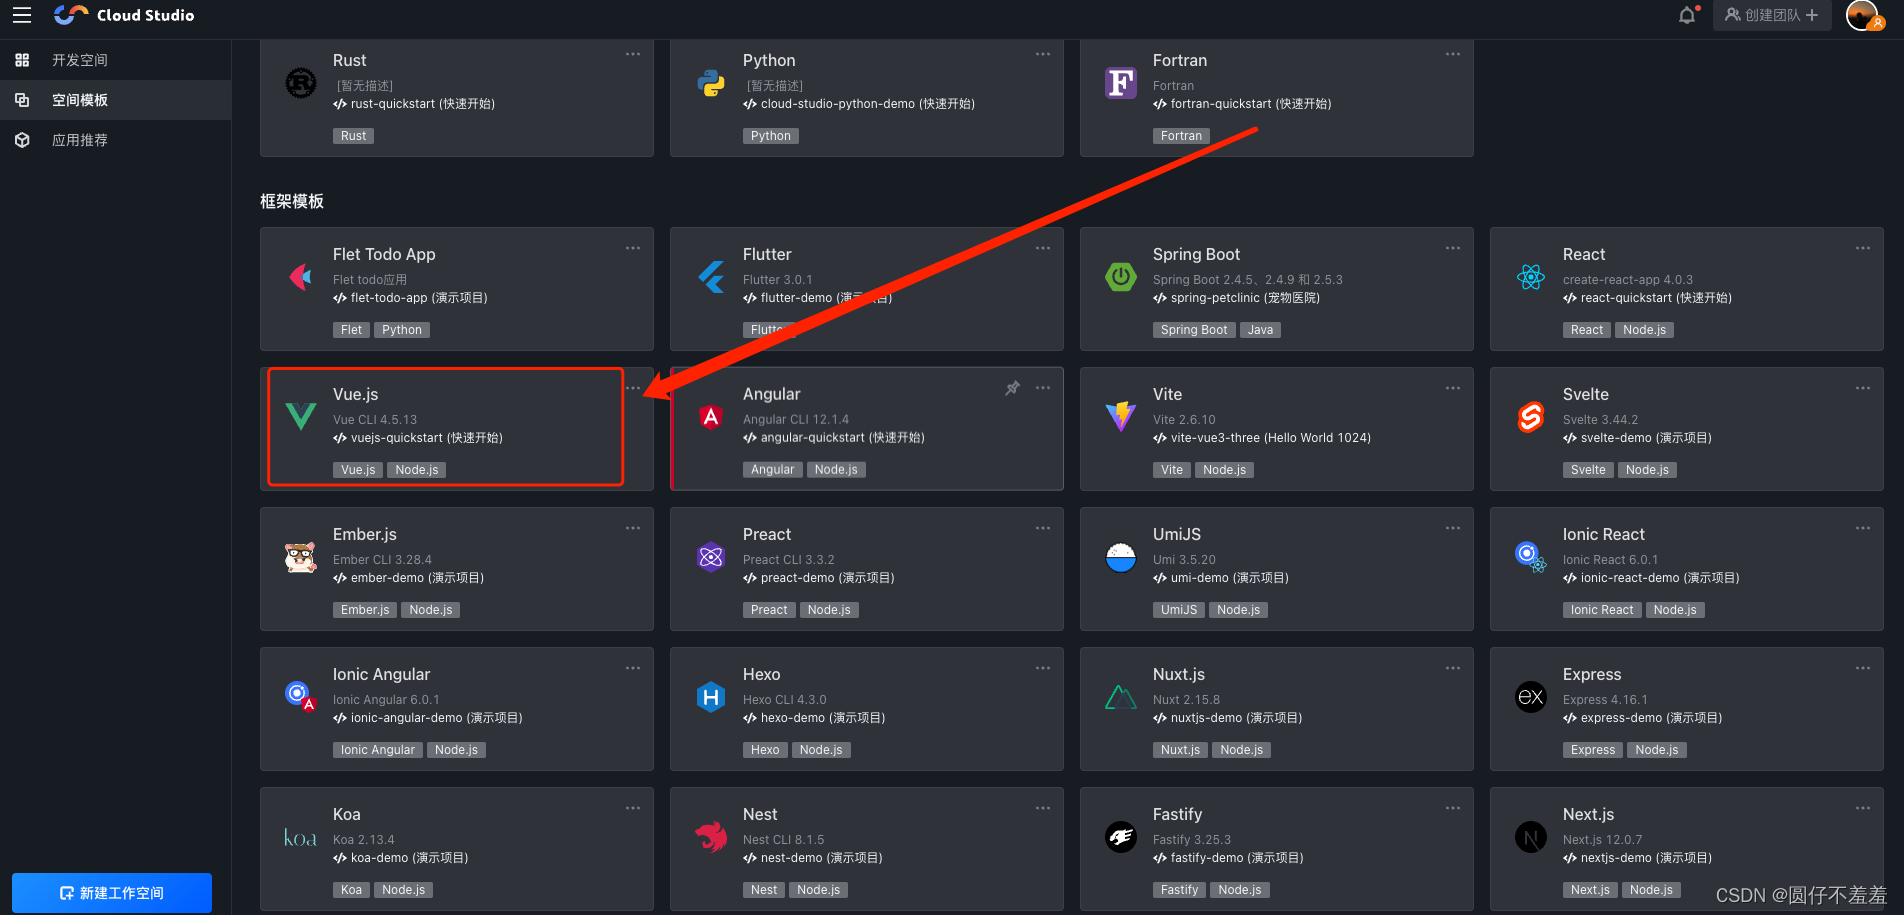Open the hamburger menu icon
The width and height of the screenshot is (1904, 915).
click(22, 15)
